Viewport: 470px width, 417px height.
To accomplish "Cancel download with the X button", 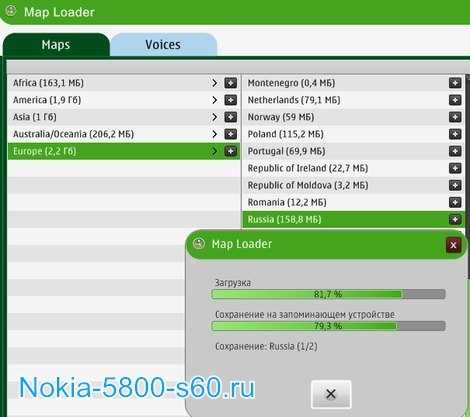I will coord(331,394).
